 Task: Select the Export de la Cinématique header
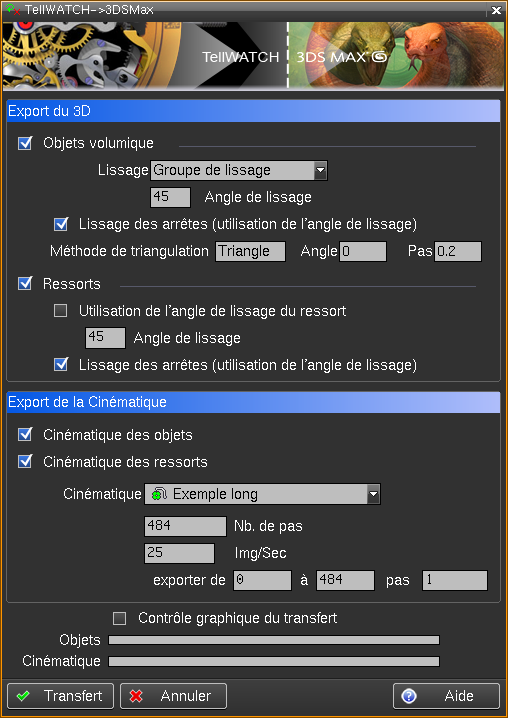(253, 402)
